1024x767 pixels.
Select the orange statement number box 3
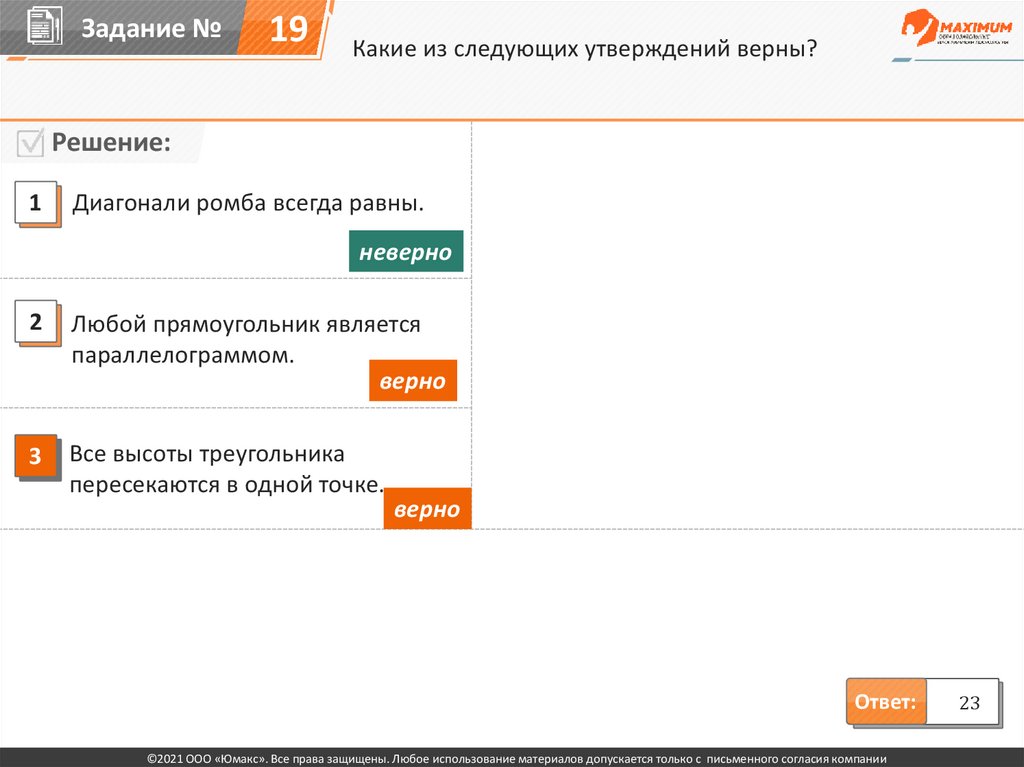37,457
